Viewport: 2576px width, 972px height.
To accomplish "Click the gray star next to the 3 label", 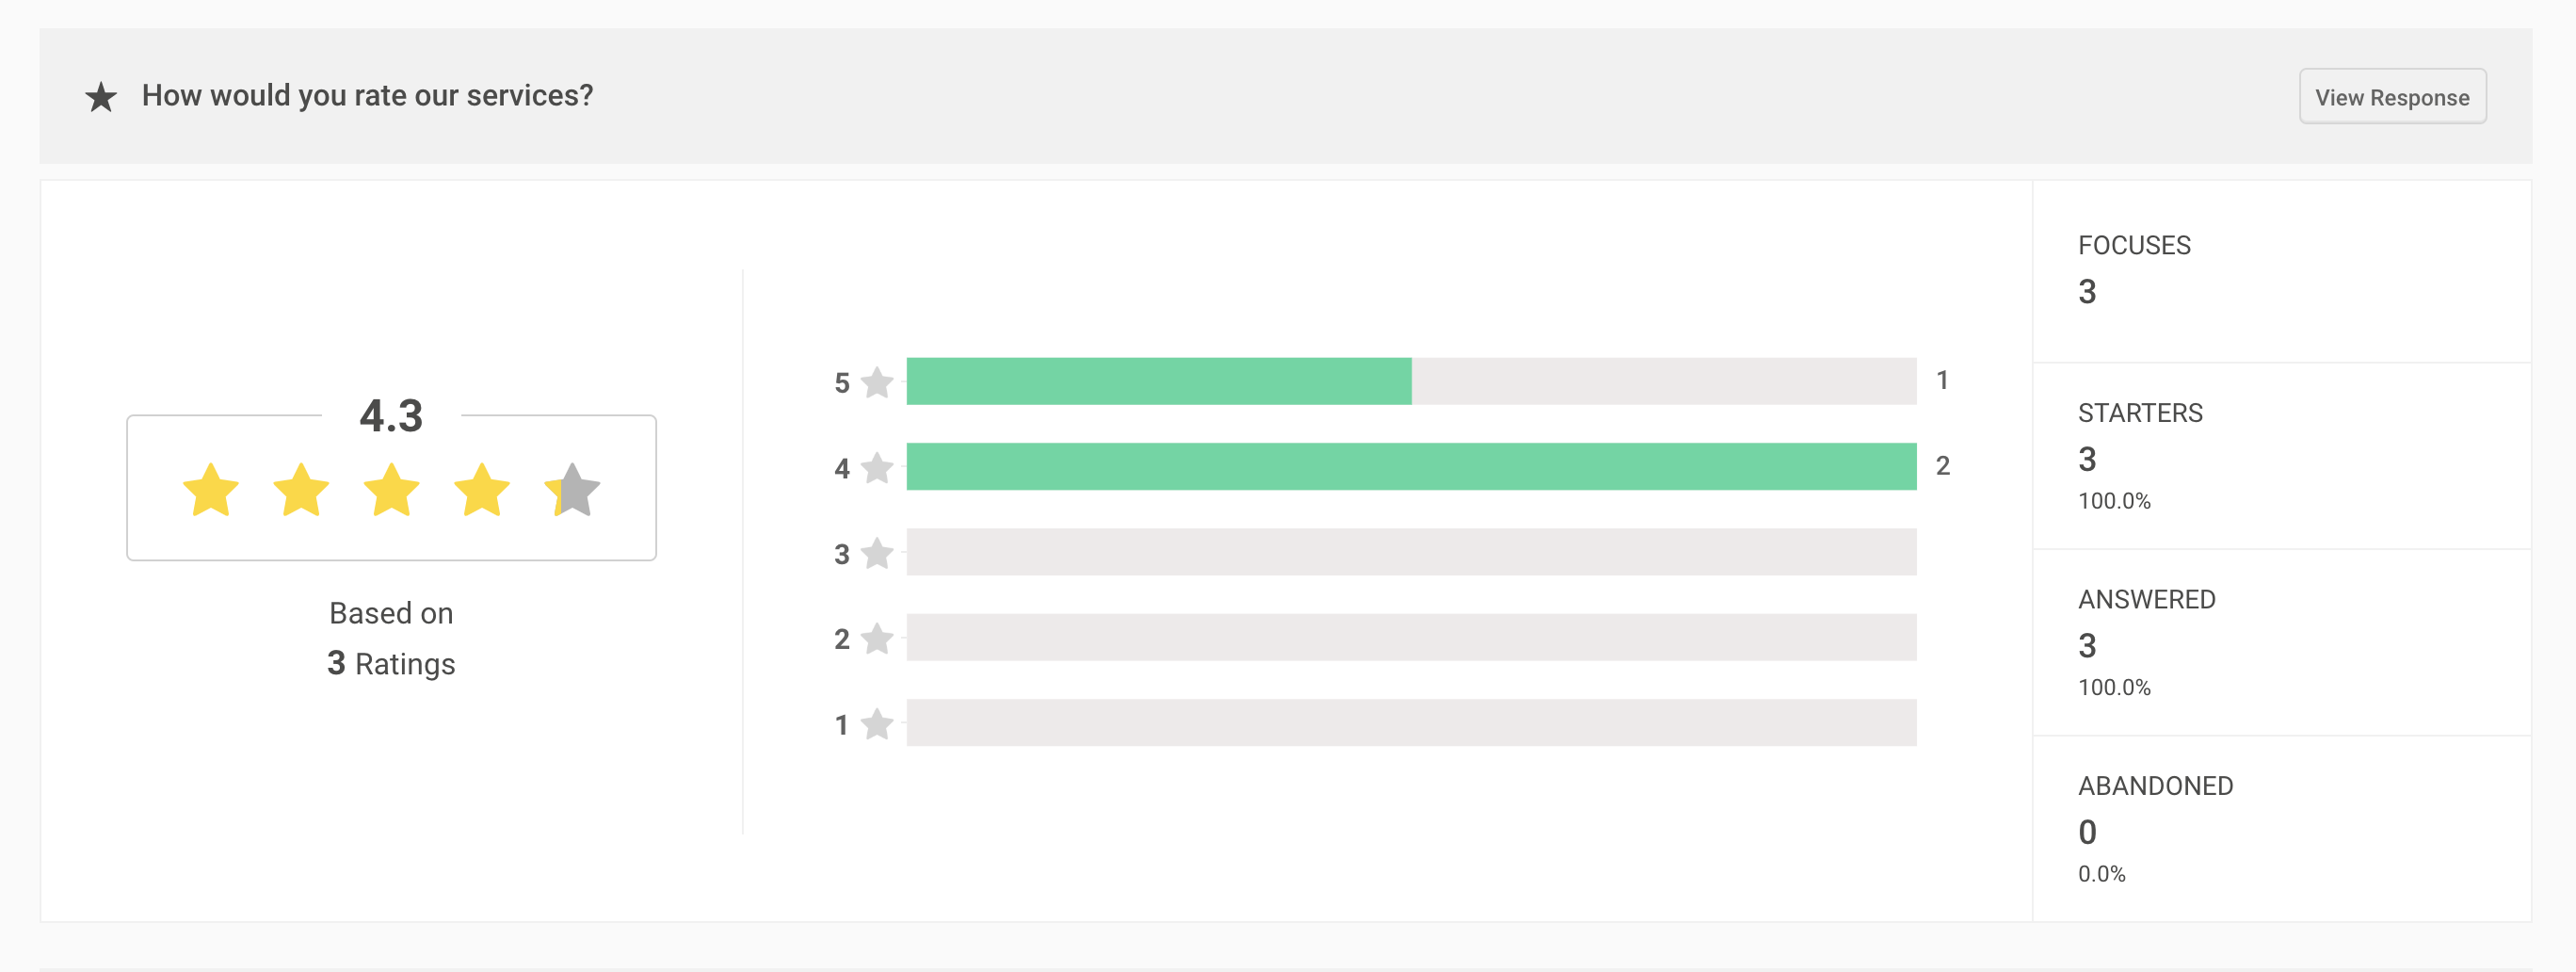I will click(x=877, y=553).
